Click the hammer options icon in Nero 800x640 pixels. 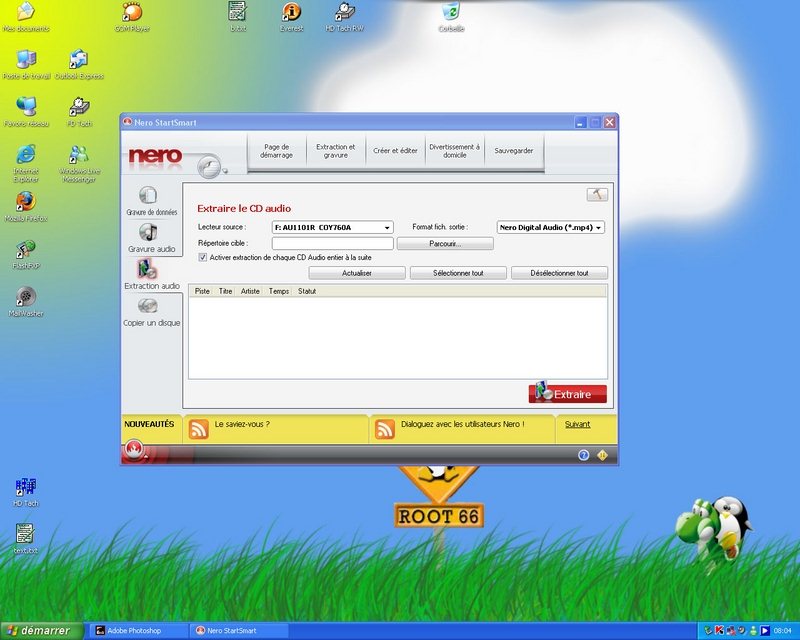[x=597, y=194]
